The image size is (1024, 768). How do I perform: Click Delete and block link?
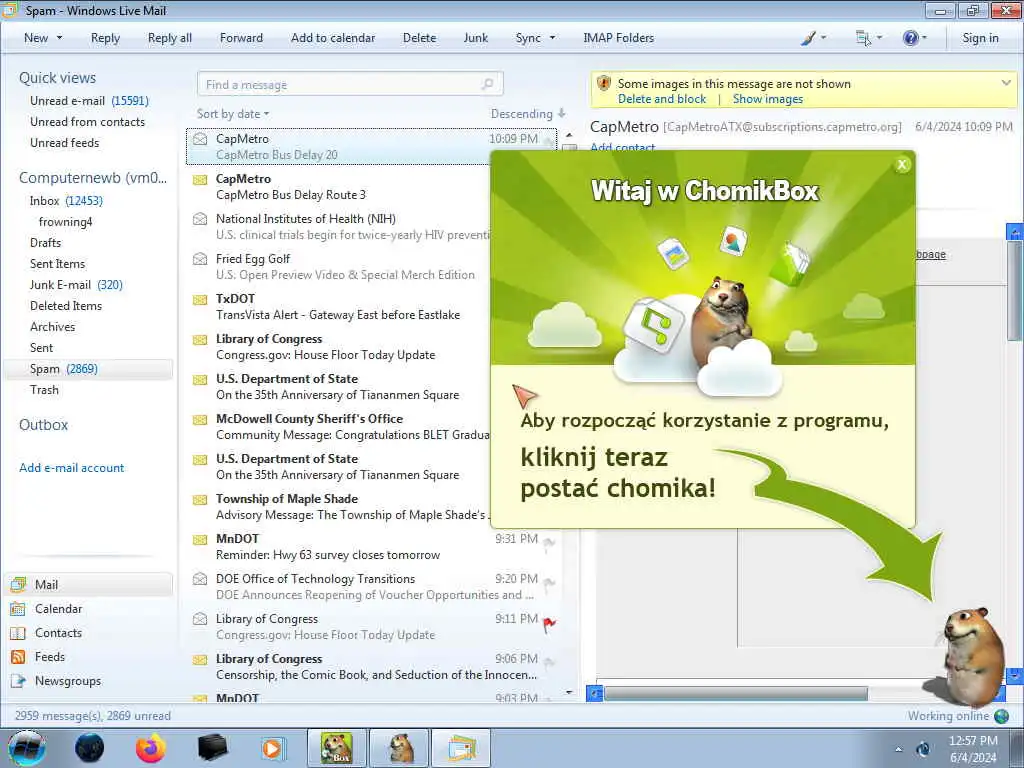coord(662,99)
